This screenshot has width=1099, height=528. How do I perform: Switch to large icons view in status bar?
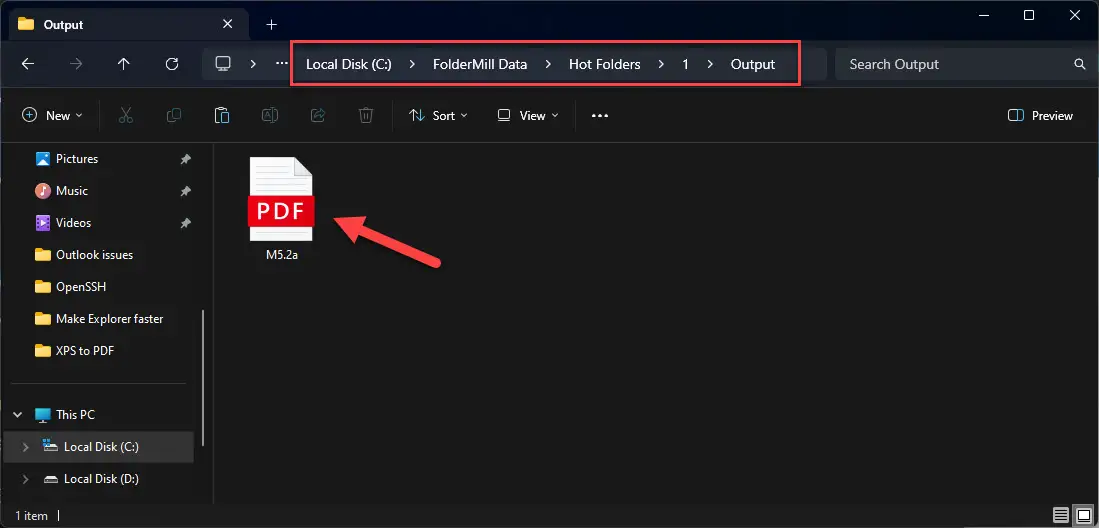point(1083,516)
